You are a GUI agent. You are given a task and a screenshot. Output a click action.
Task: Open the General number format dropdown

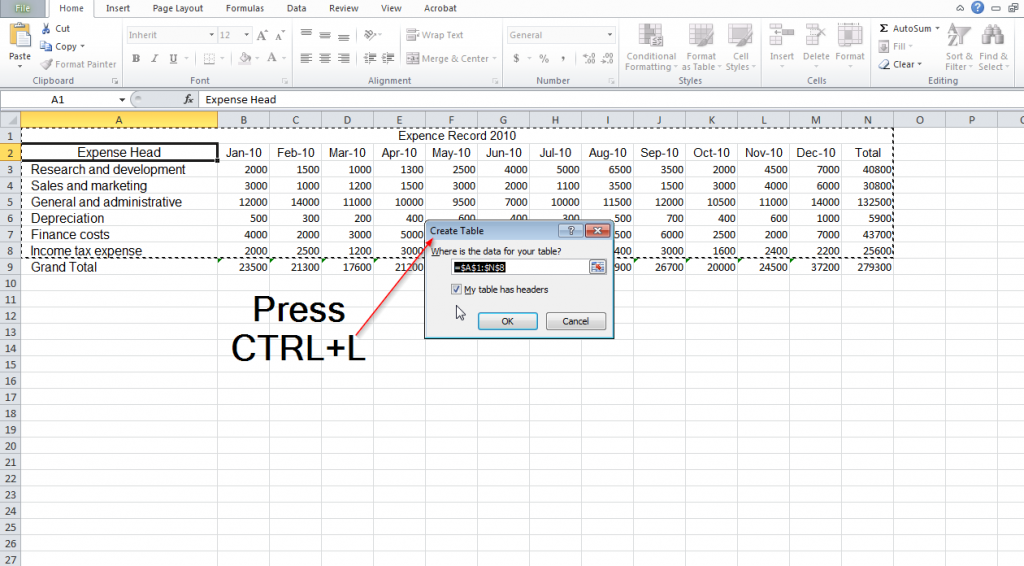[609, 35]
